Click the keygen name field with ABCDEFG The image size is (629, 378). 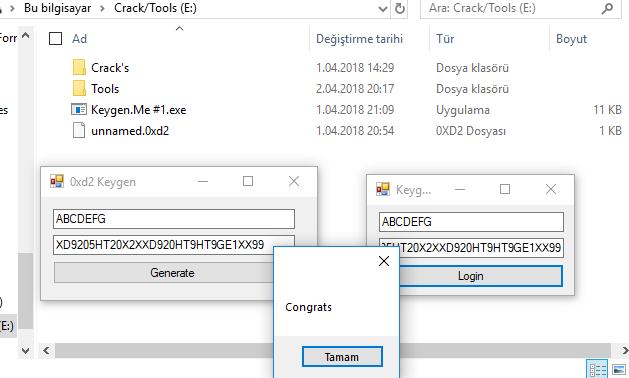(x=174, y=219)
